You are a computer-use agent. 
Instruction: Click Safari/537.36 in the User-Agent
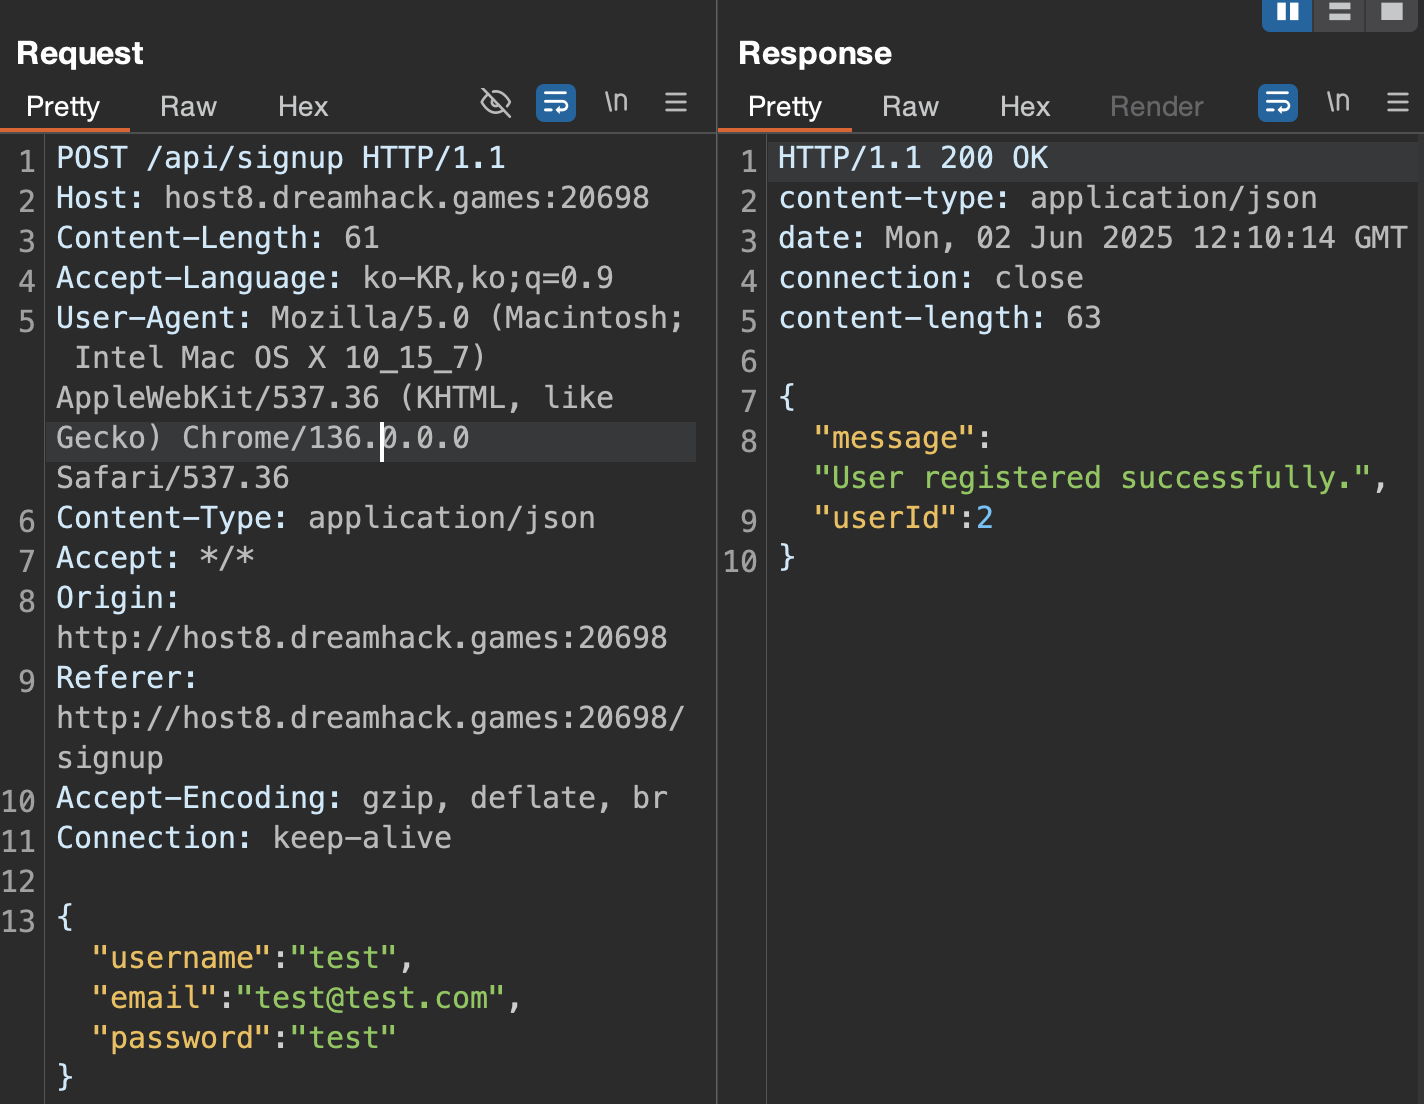click(x=173, y=478)
